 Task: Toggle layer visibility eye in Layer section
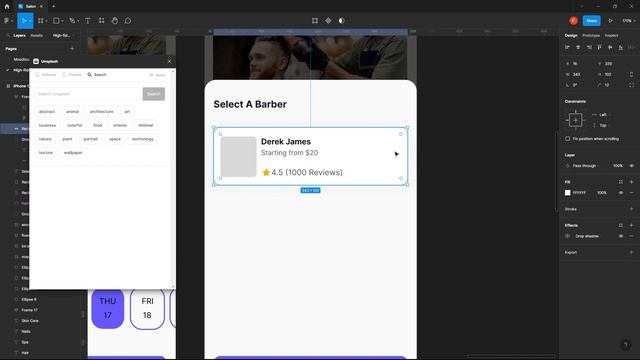[x=631, y=166]
